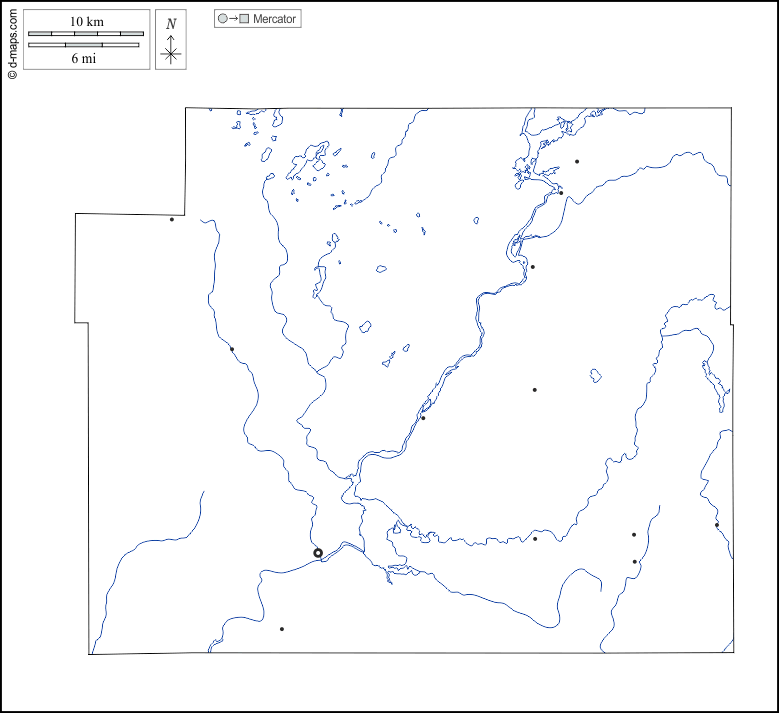Click the southernmost city dot near the bottom border
This screenshot has height=713, width=779.
pyautogui.click(x=282, y=629)
